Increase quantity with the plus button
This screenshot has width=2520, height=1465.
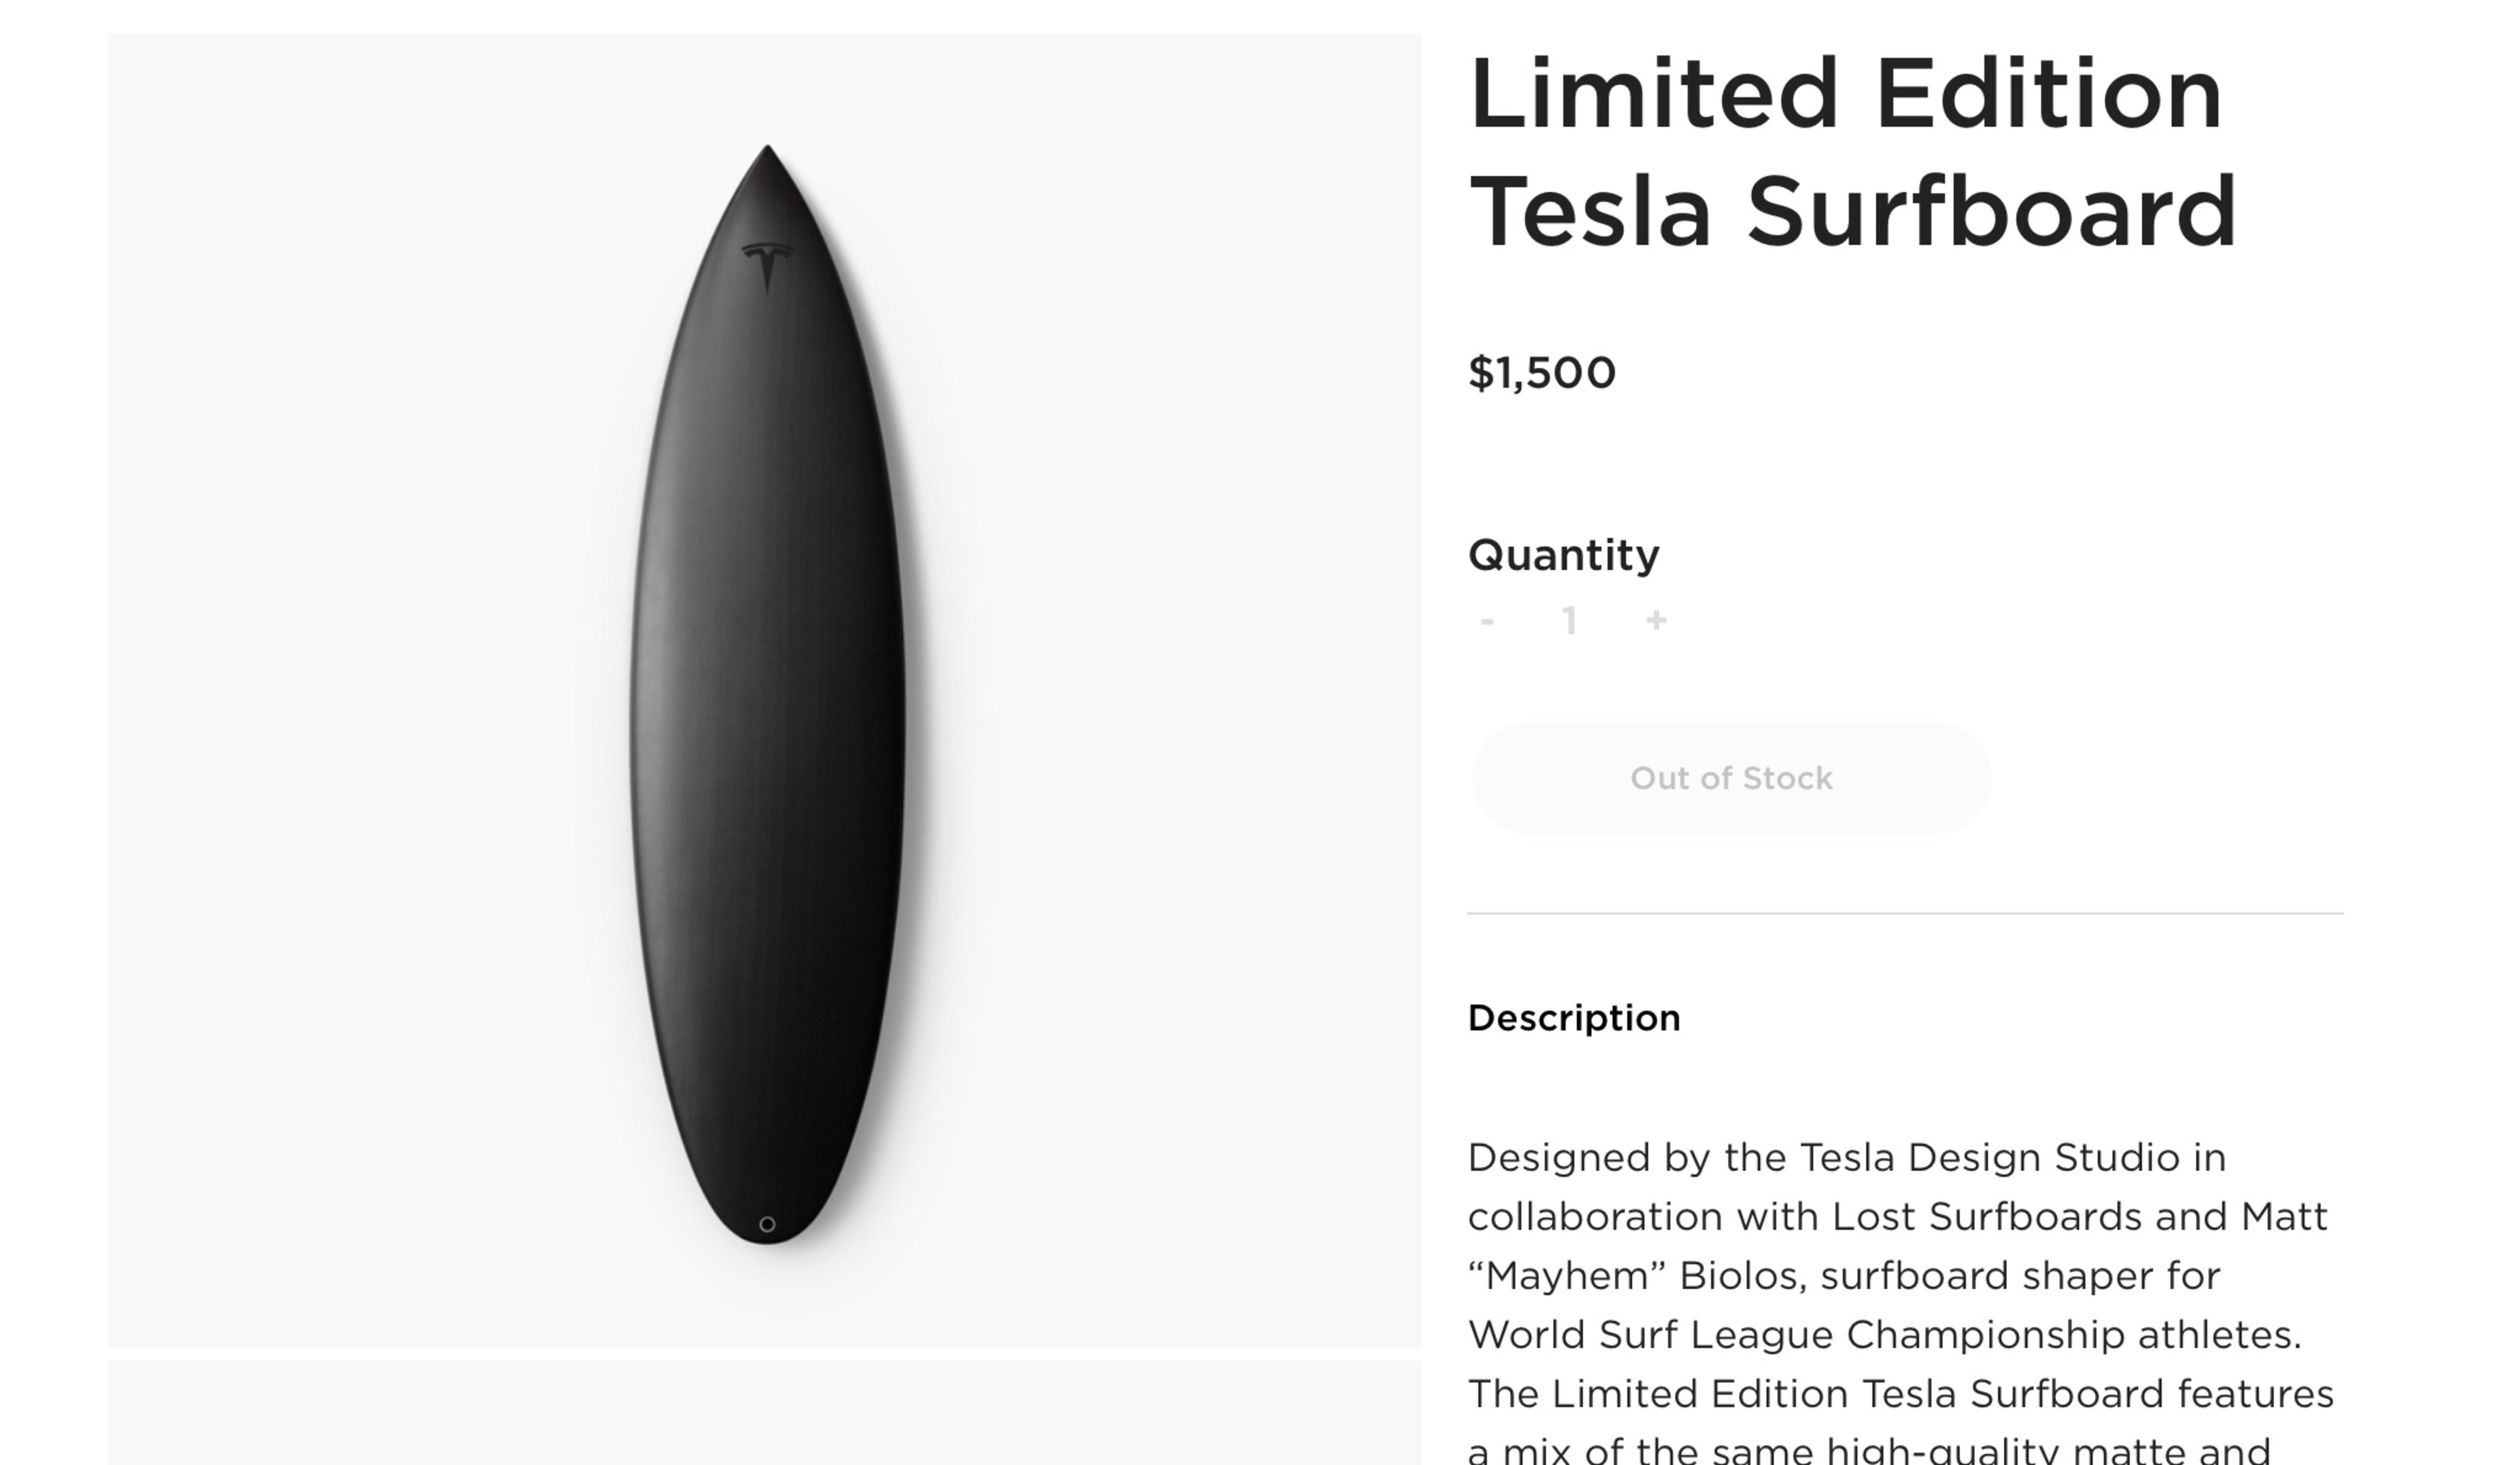tap(1656, 621)
